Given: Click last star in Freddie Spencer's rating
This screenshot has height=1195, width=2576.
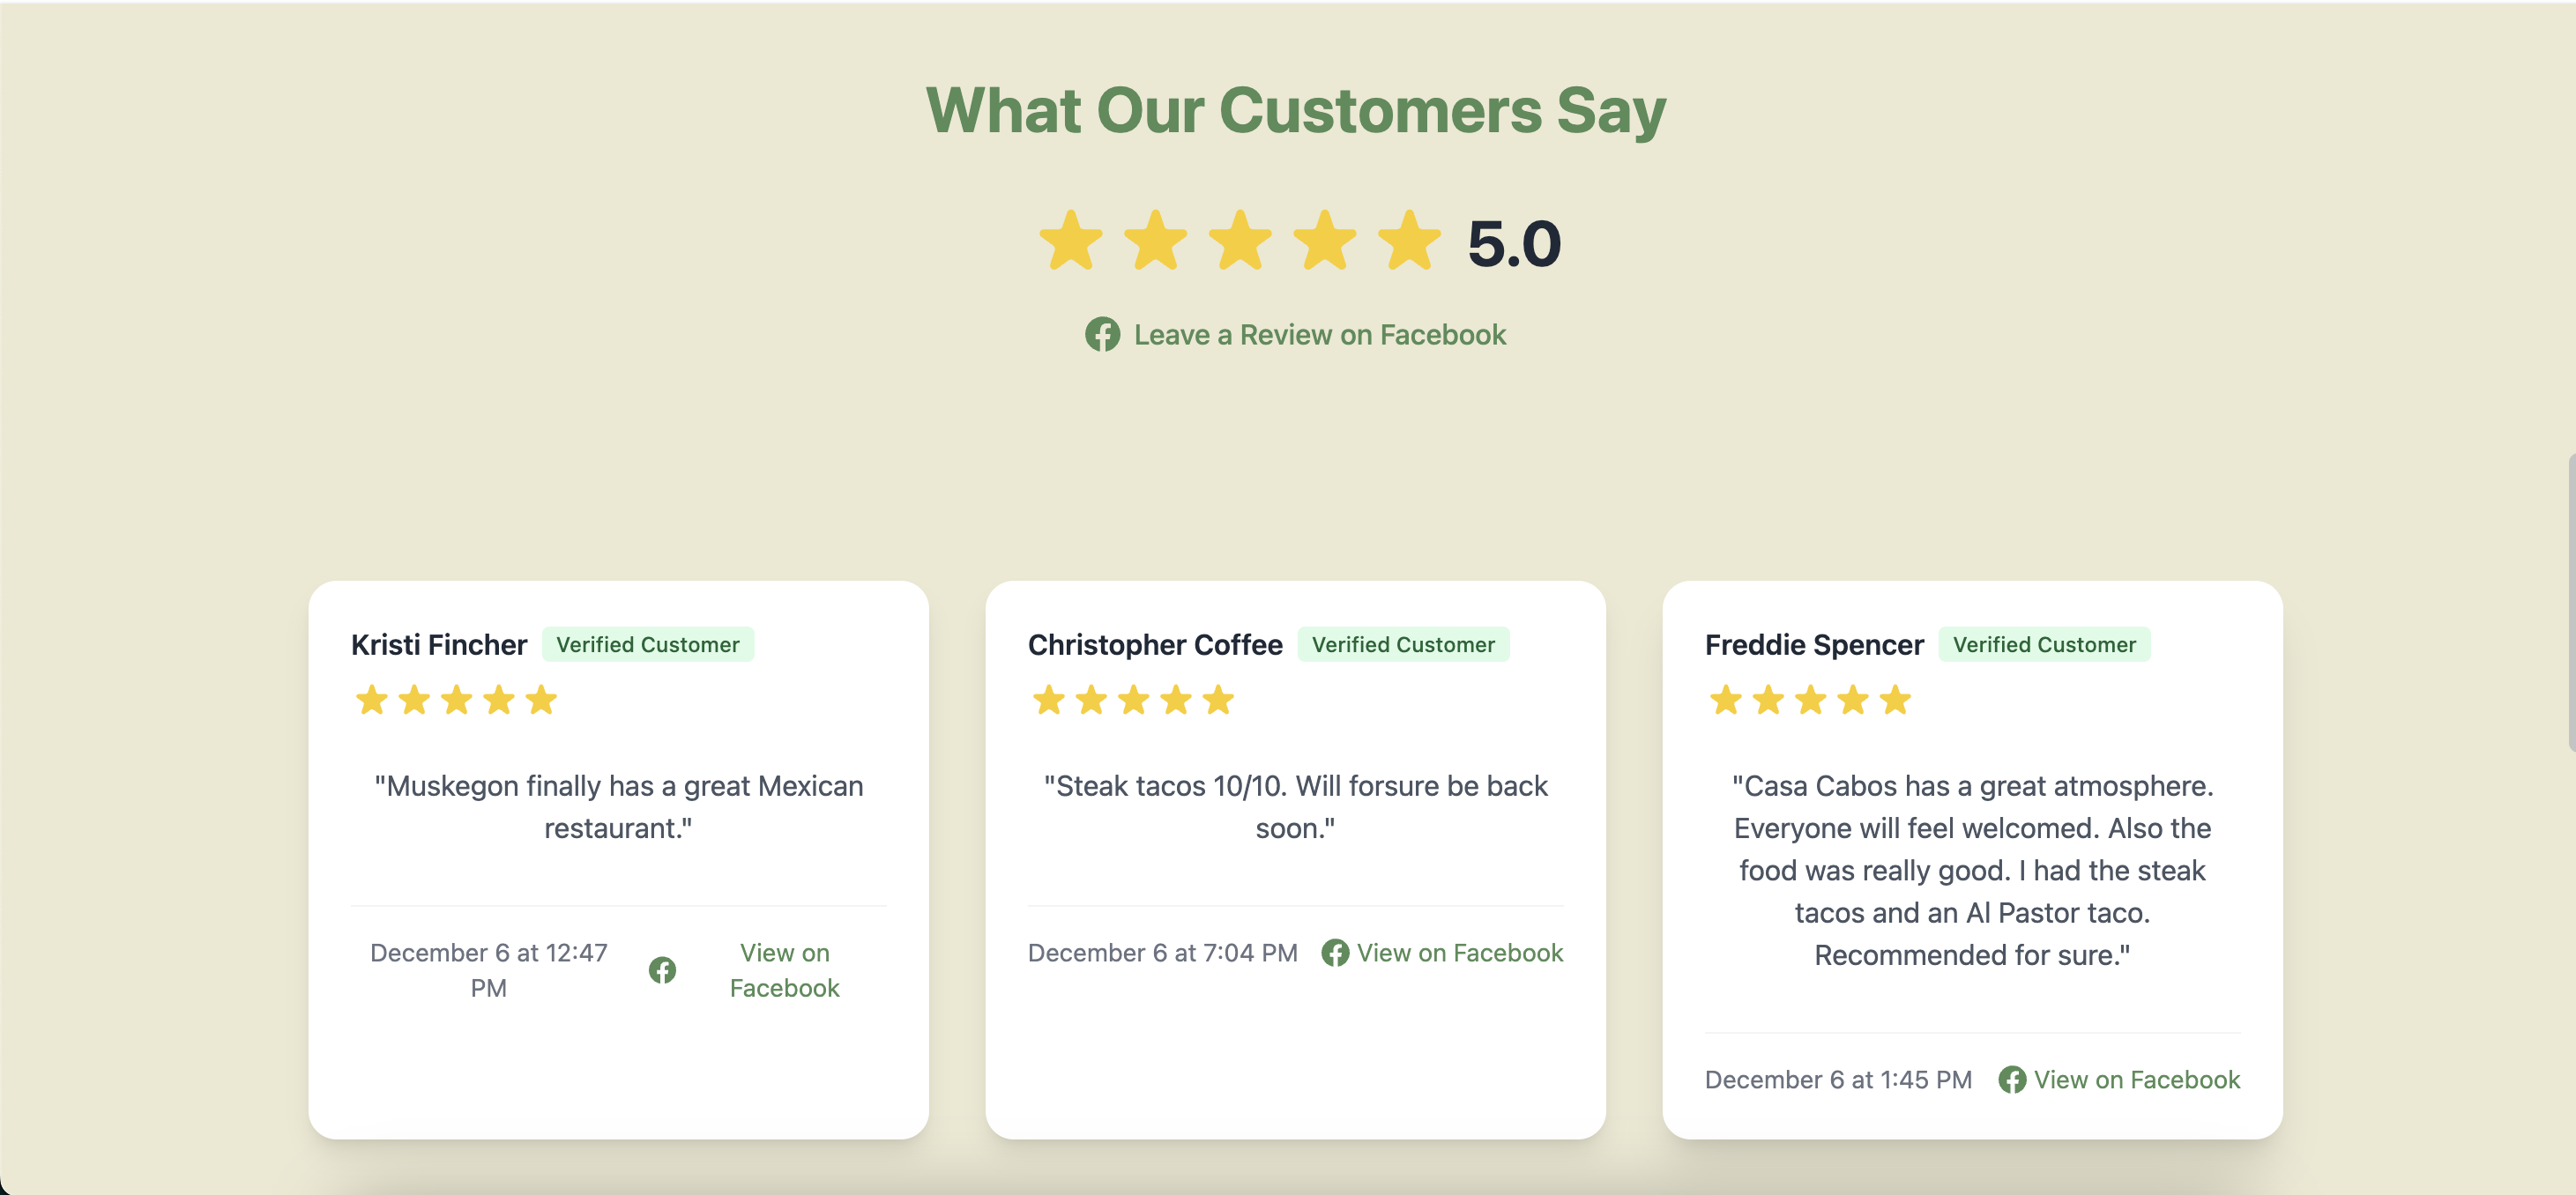Looking at the screenshot, I should coord(1895,700).
